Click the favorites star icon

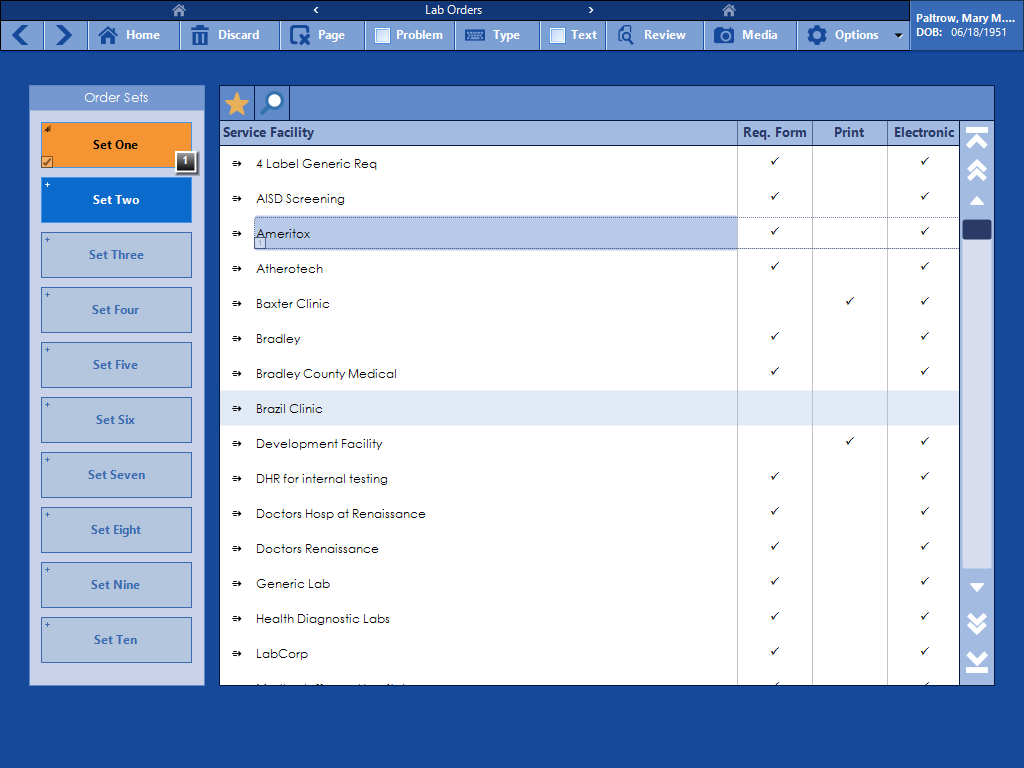(x=237, y=104)
